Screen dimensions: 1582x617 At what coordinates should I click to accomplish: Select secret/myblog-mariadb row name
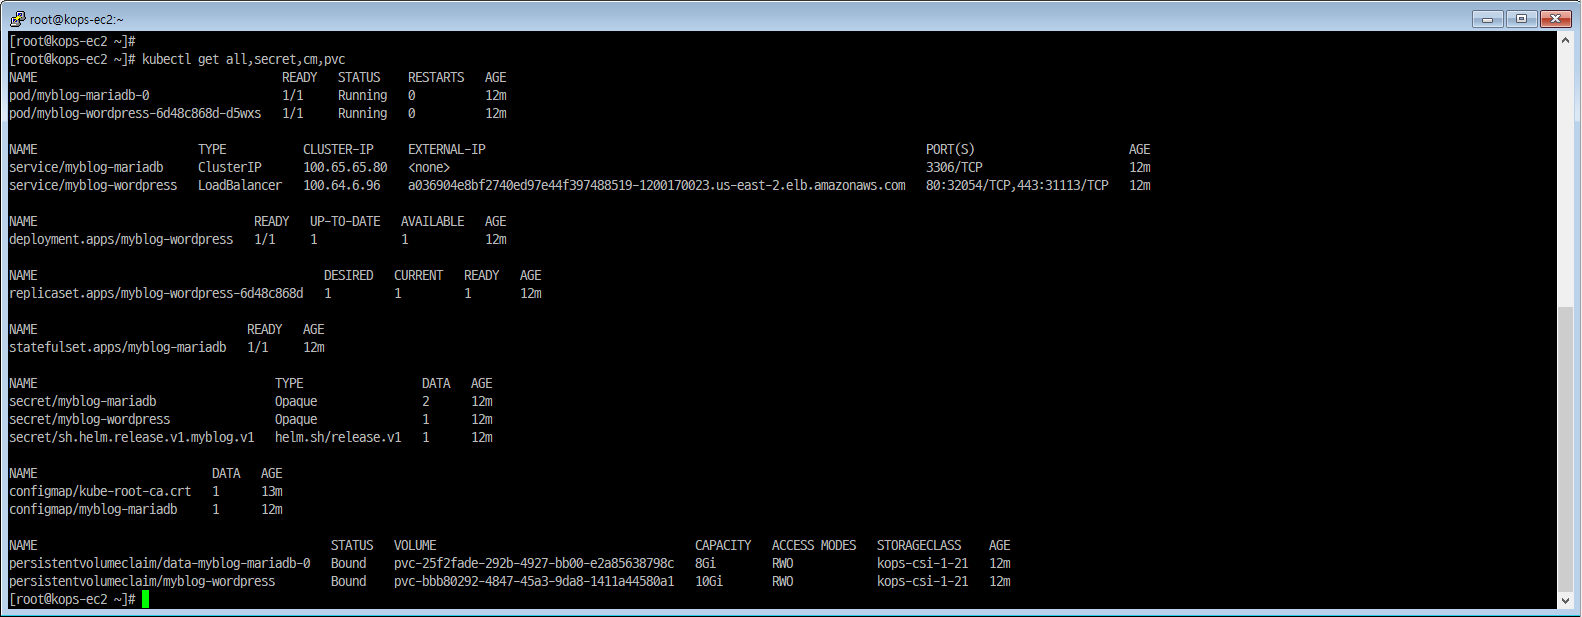83,401
